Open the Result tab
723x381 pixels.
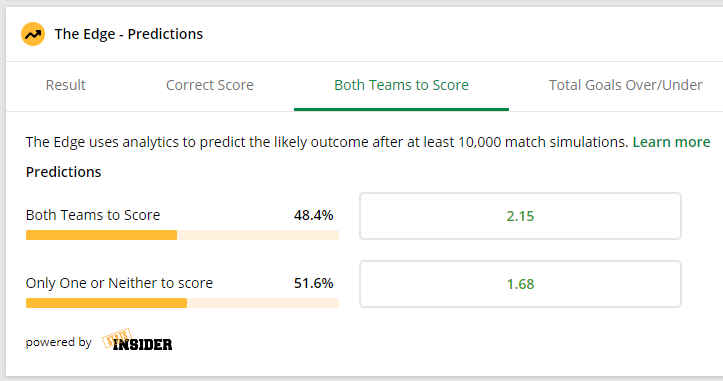[x=65, y=85]
